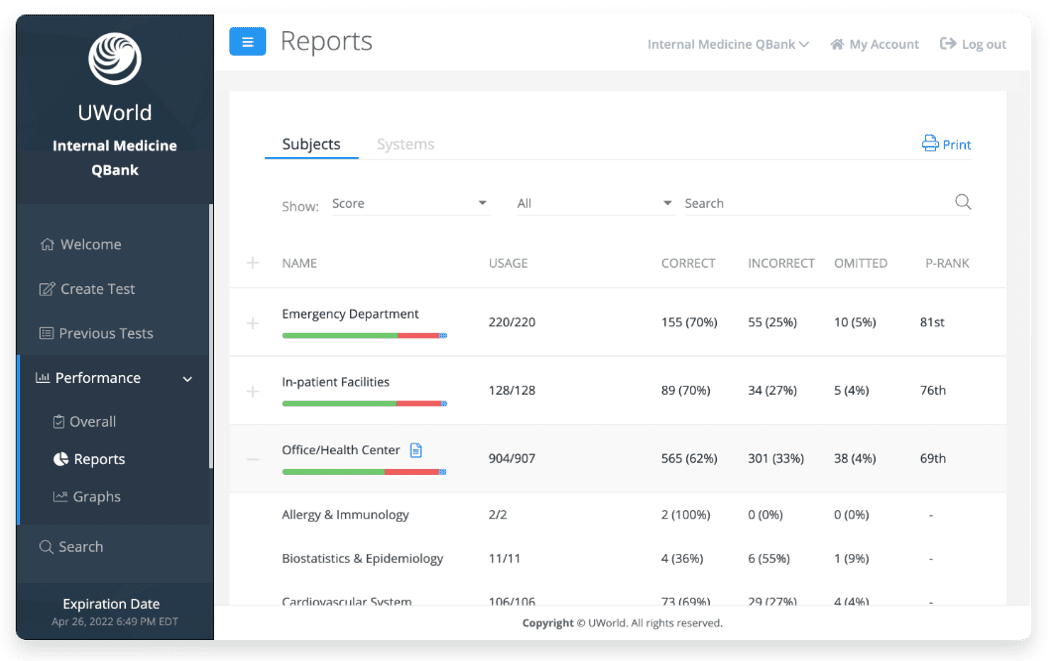Open the All filter dropdown
Screen dimensions: 1055x661
(x=594, y=203)
